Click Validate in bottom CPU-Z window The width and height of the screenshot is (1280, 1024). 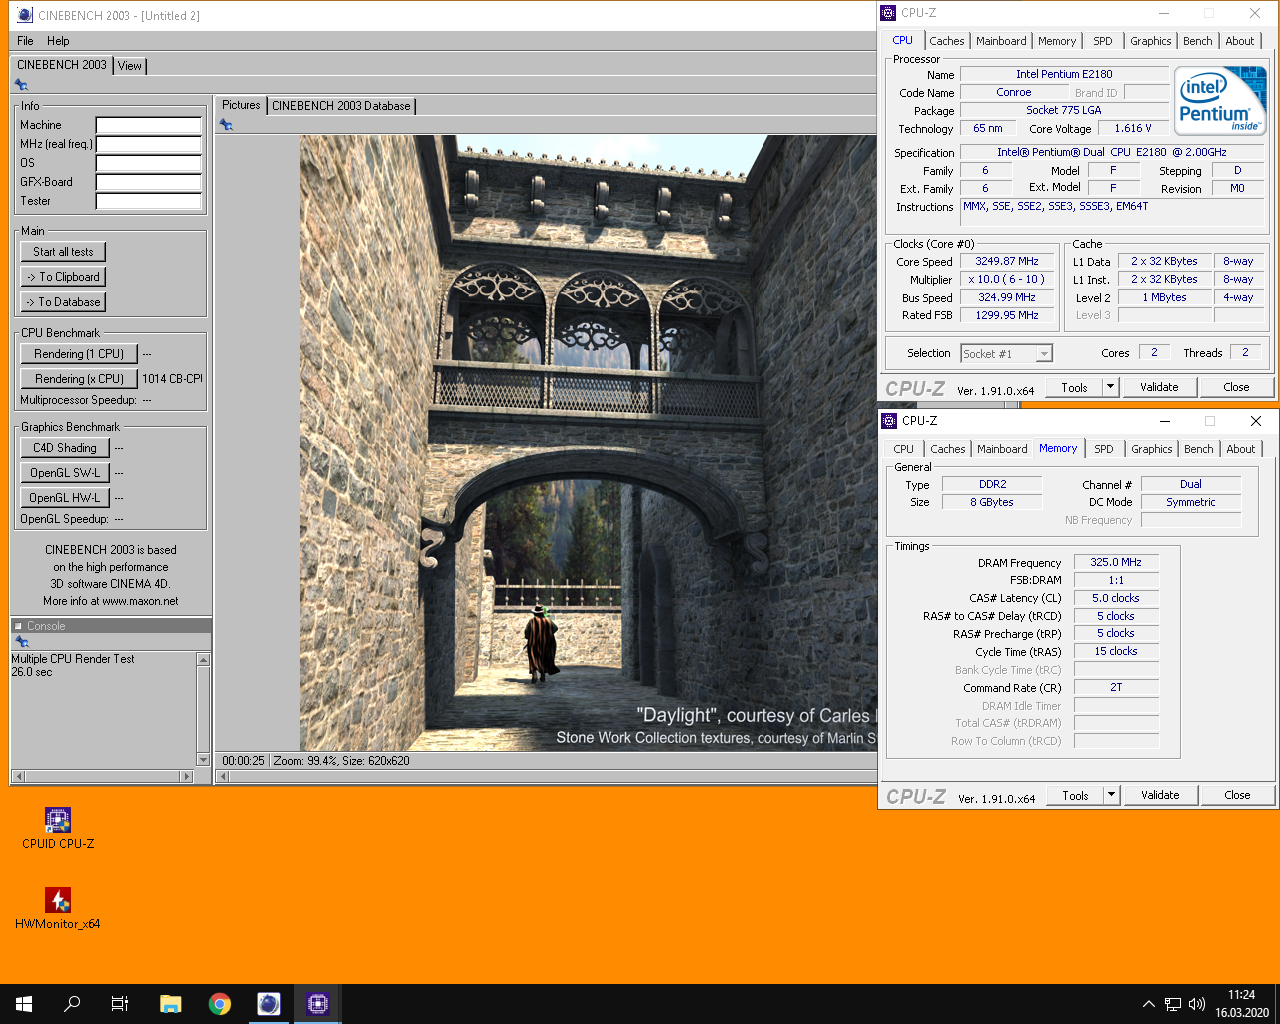[x=1160, y=795]
